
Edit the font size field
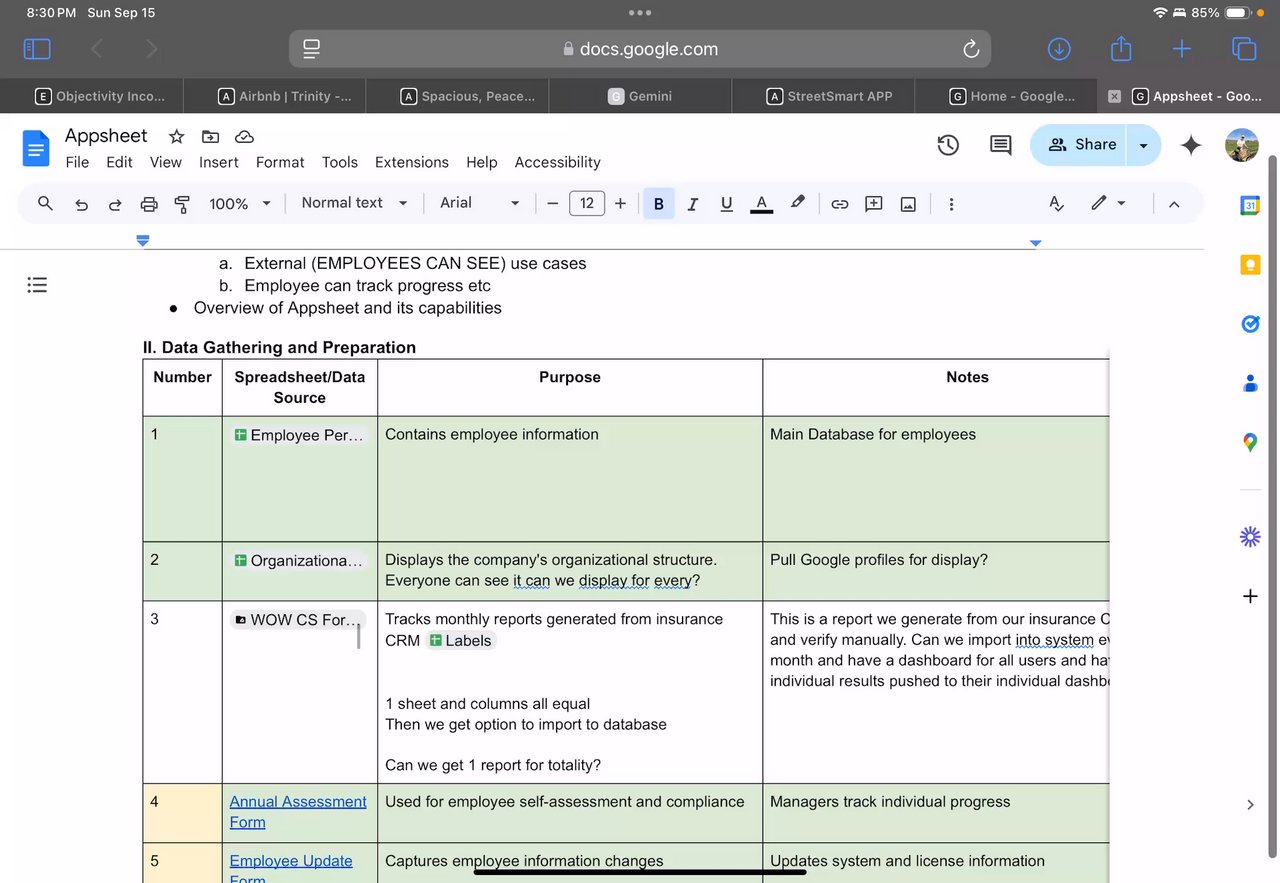[587, 204]
